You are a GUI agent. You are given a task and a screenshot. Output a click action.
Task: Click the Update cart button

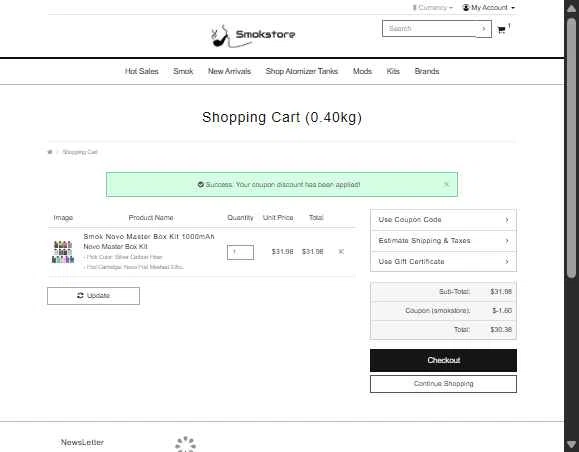tap(93, 296)
